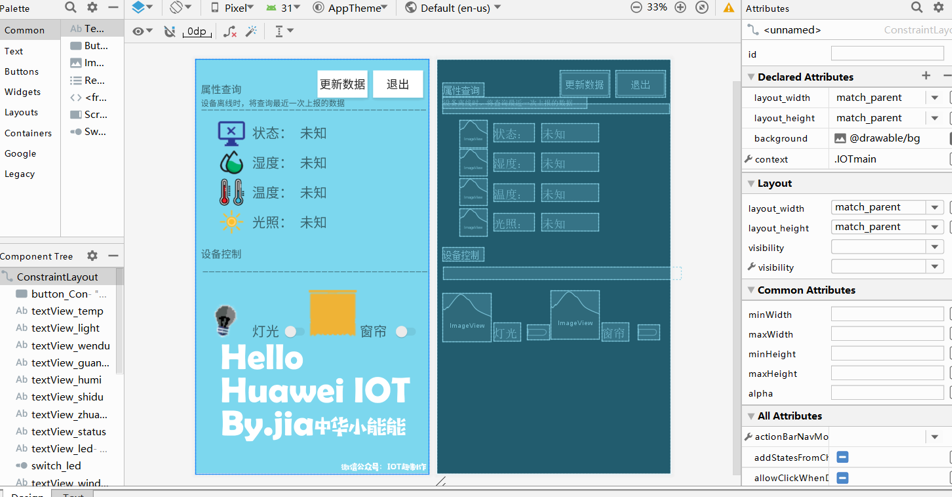The image size is (952, 497).
Task: Clear all constraints icon
Action: click(230, 32)
